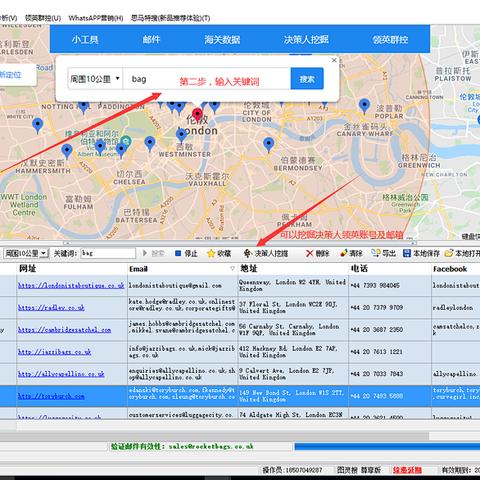Click the blue map pin above Hammersmith
This screenshot has width=480, height=480.
67,152
